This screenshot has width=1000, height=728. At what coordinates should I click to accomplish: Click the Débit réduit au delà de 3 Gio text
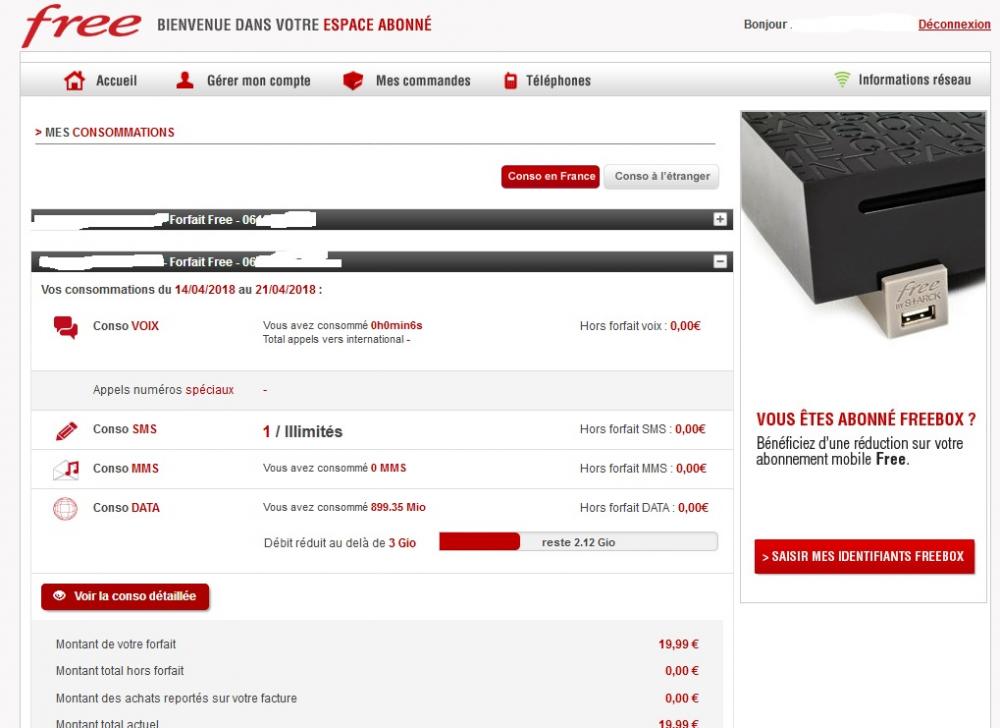point(340,543)
